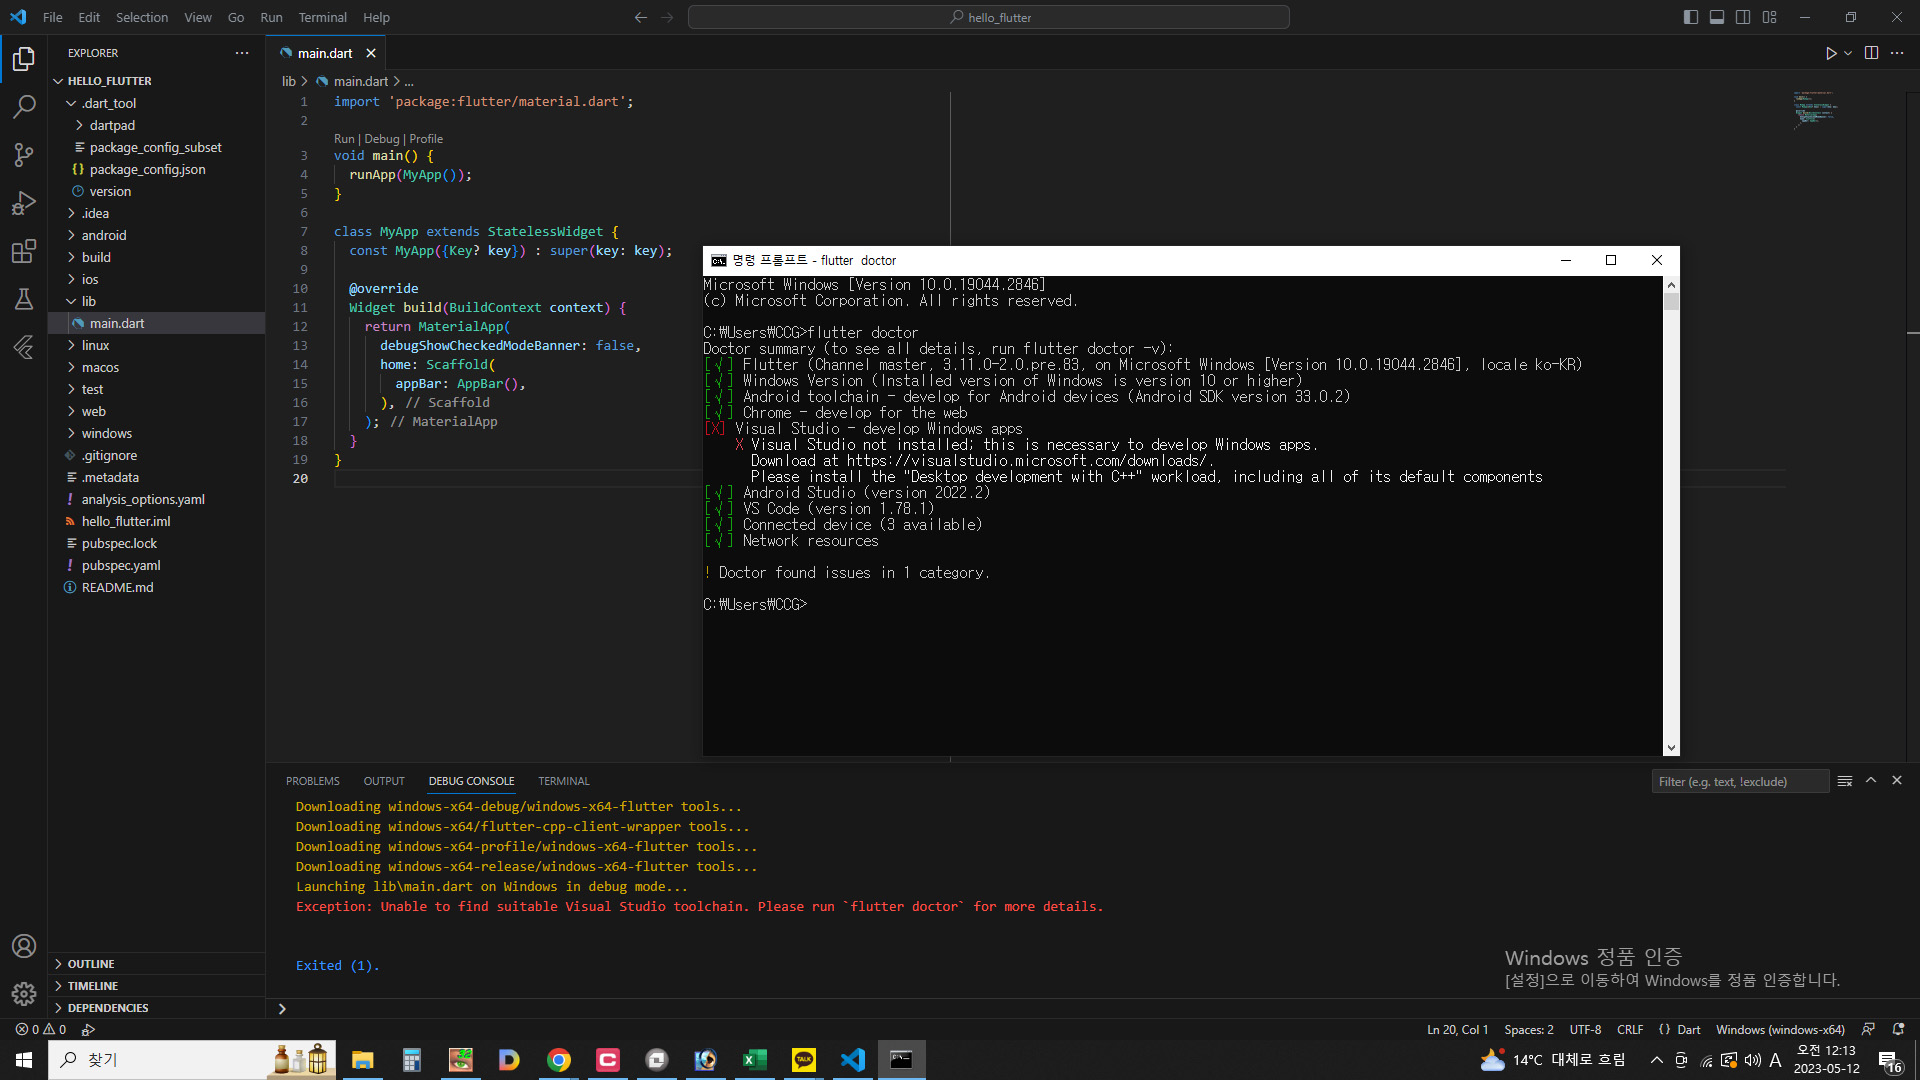Open the Extensions view
The image size is (1920, 1080).
point(24,251)
